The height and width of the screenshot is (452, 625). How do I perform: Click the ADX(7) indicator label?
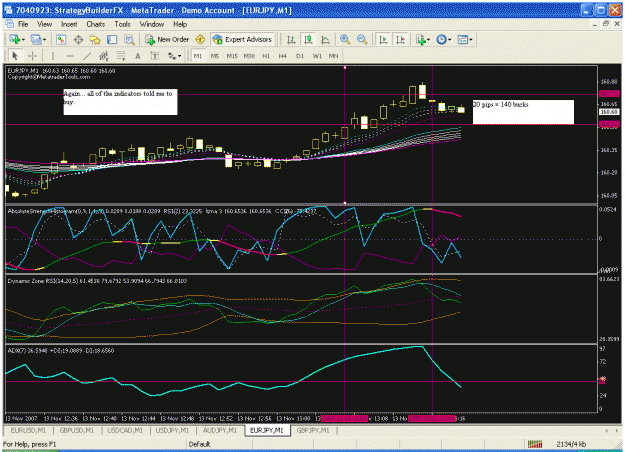[61, 351]
